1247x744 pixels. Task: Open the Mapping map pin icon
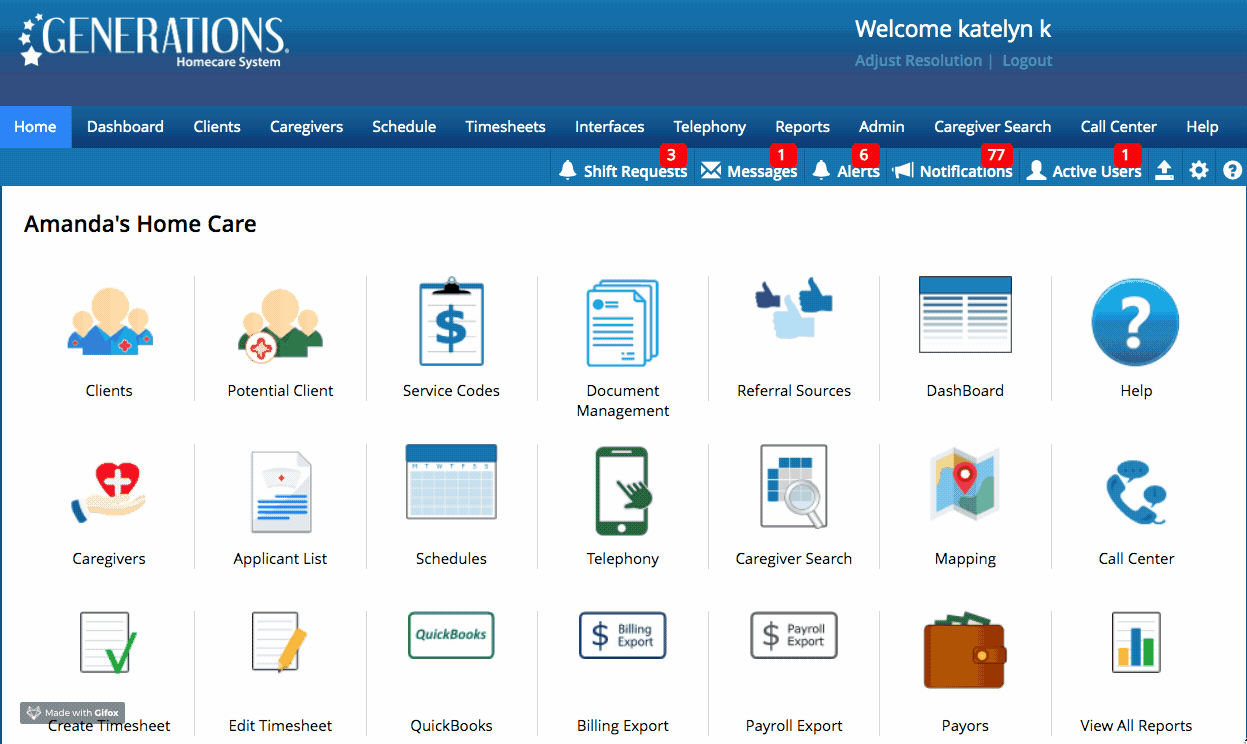pos(965,485)
